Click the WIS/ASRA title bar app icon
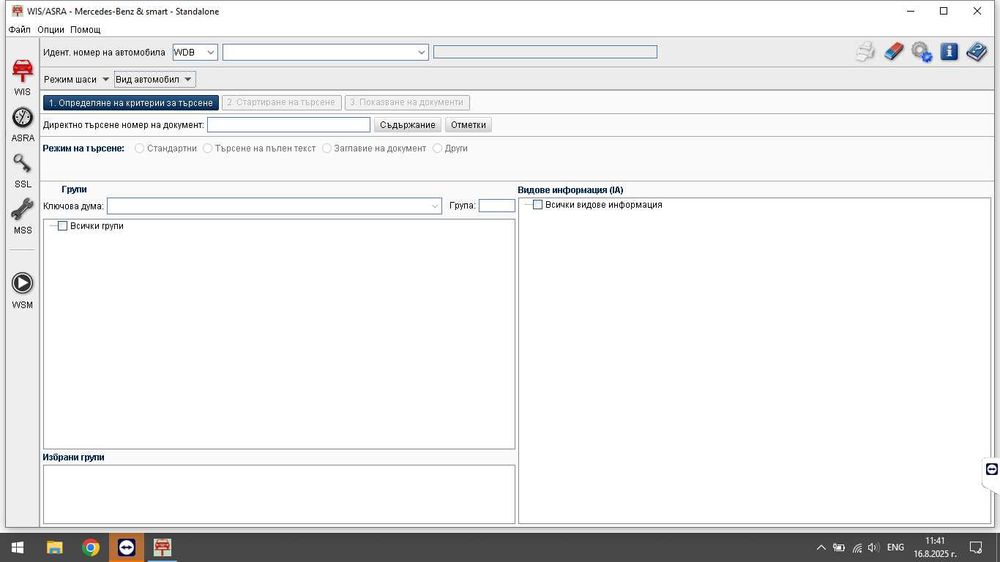 [x=17, y=11]
